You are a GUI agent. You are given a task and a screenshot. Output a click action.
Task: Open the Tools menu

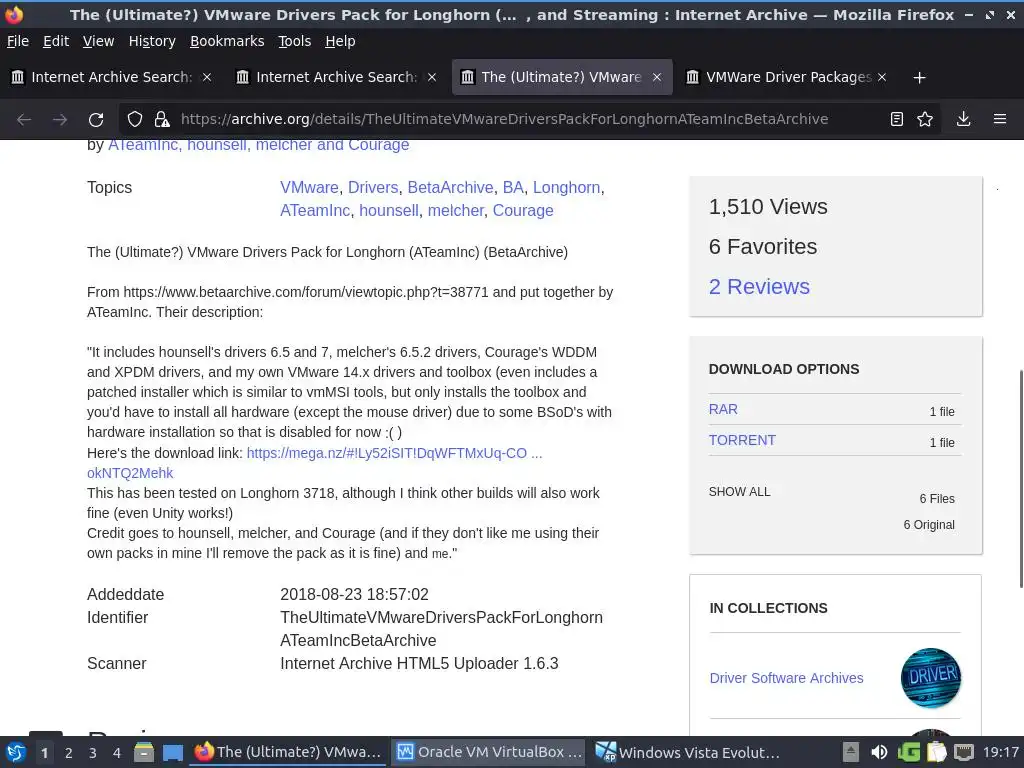pos(295,41)
